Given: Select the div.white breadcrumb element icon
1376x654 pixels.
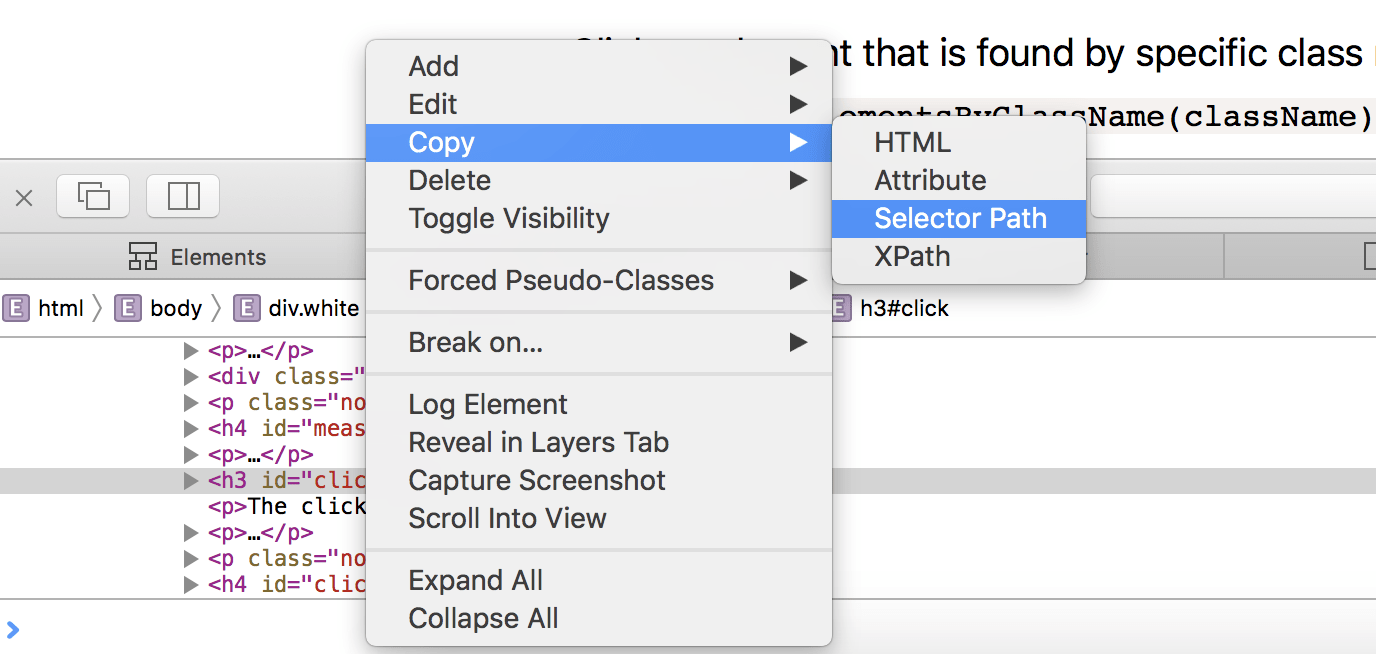Looking at the screenshot, I should click(247, 308).
